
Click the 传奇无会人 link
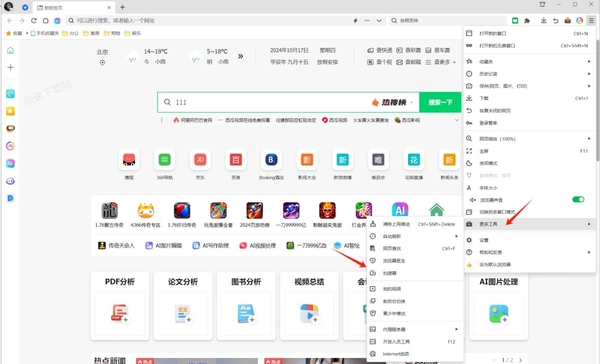(x=117, y=246)
